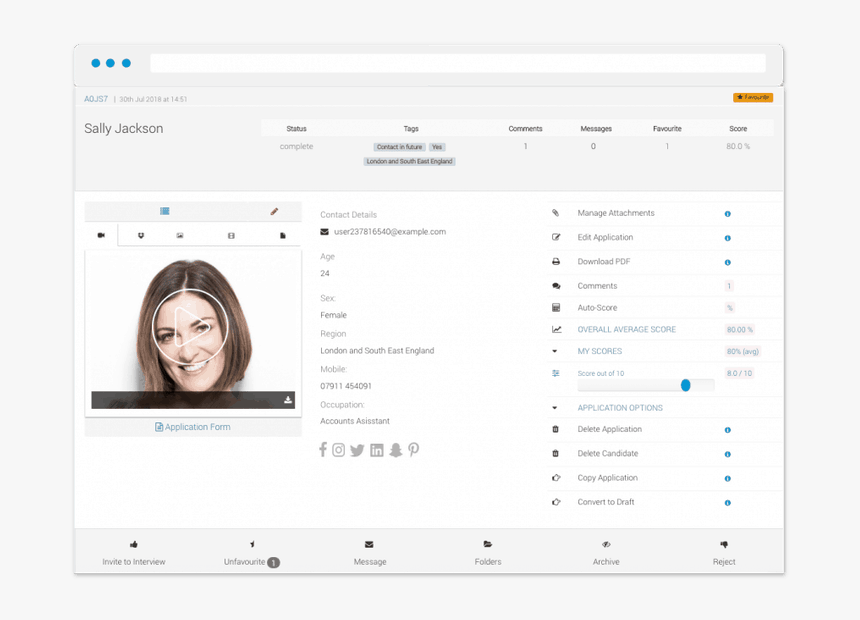Unfavourite the candidate in bottom bar
The image size is (860, 620).
pos(251,553)
